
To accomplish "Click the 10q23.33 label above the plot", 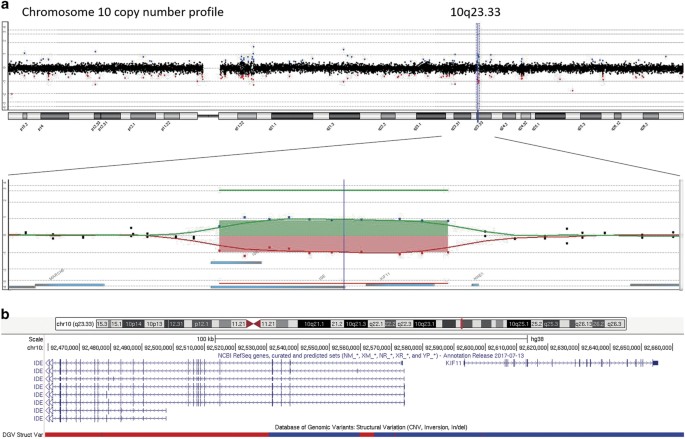I will click(x=475, y=12).
